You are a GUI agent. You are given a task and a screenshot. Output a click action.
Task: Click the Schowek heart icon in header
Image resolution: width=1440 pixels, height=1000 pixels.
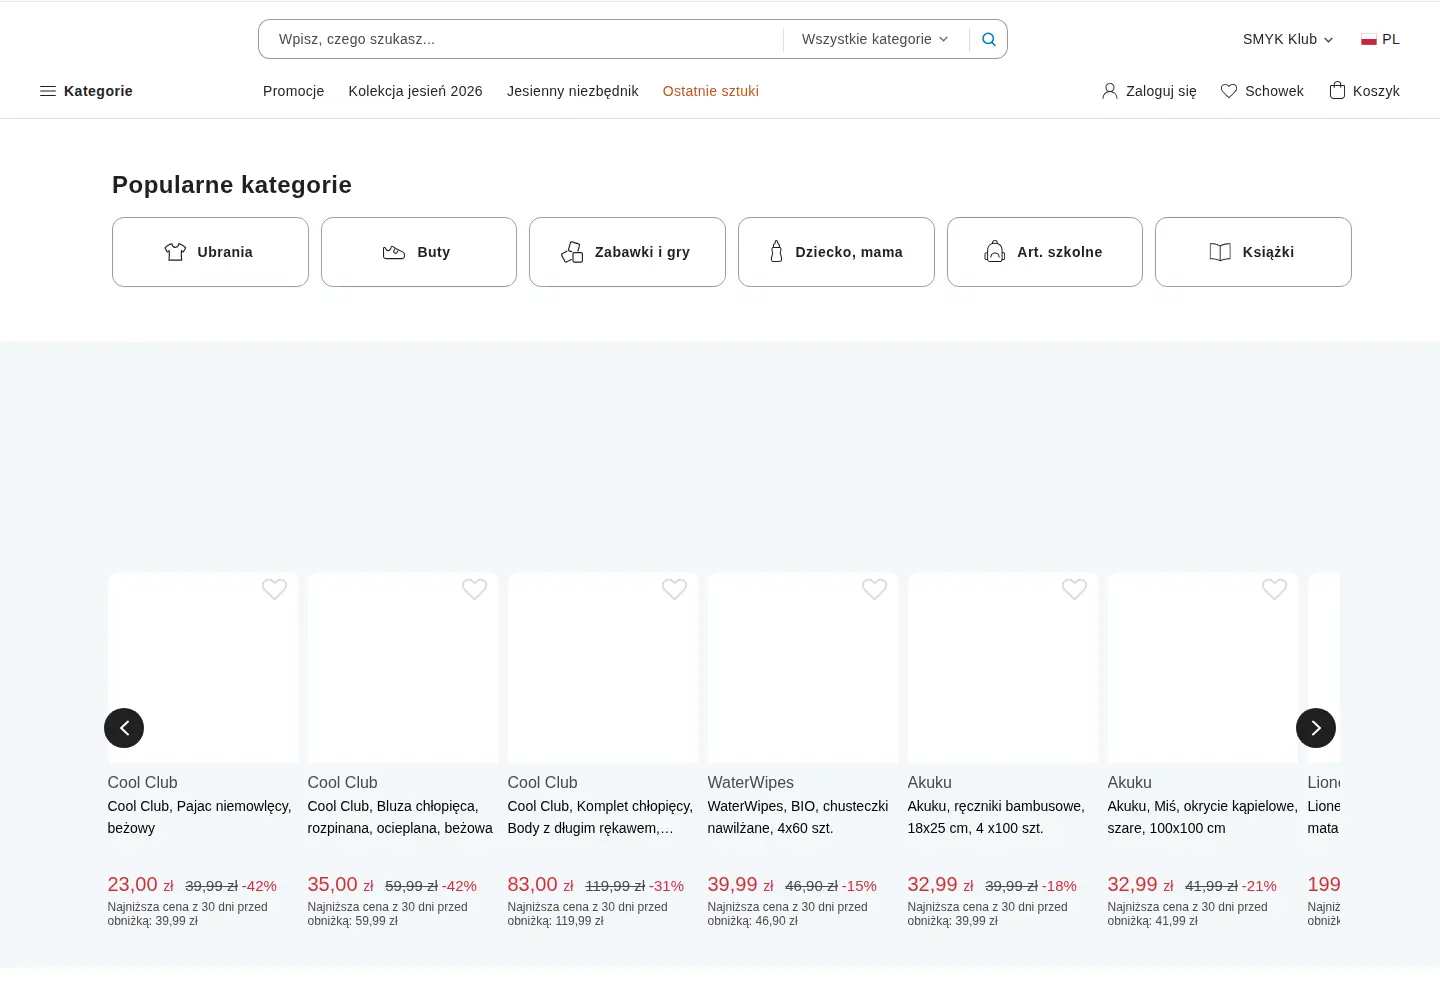(1229, 91)
